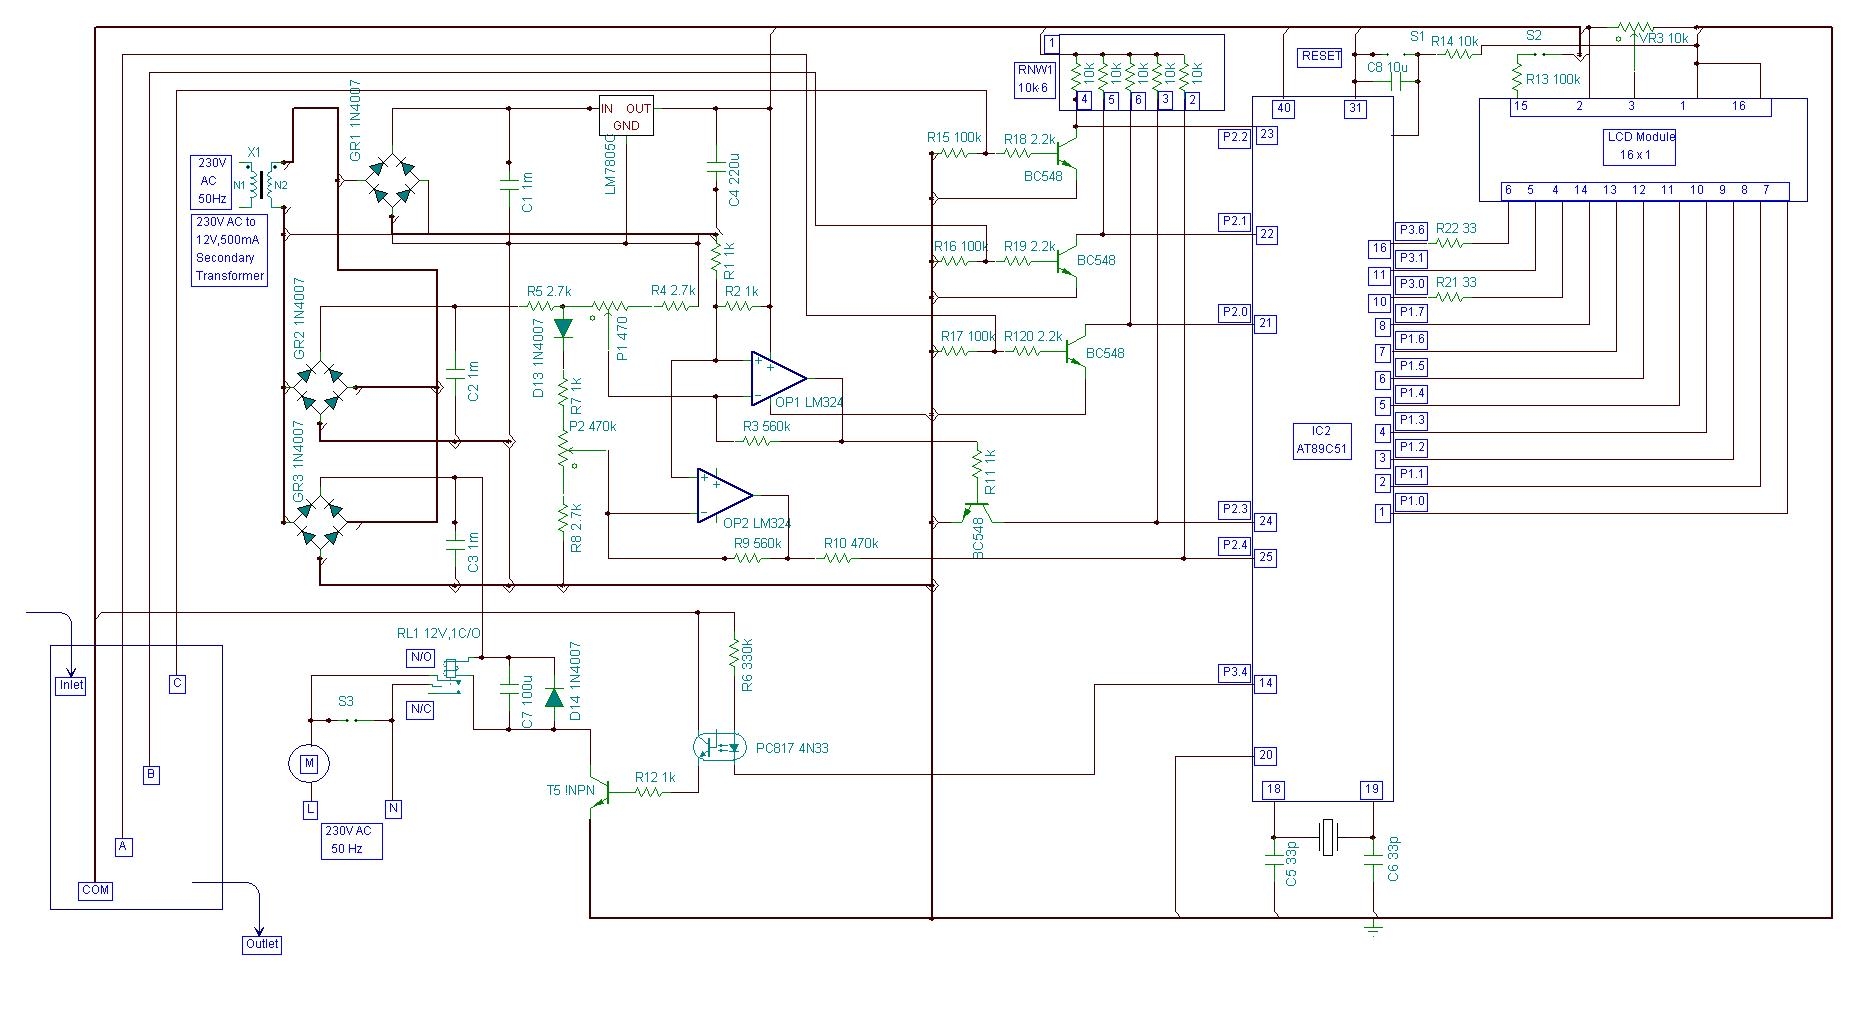Click the P3.4 port label
The width and height of the screenshot is (1854, 1014).
click(x=1235, y=672)
